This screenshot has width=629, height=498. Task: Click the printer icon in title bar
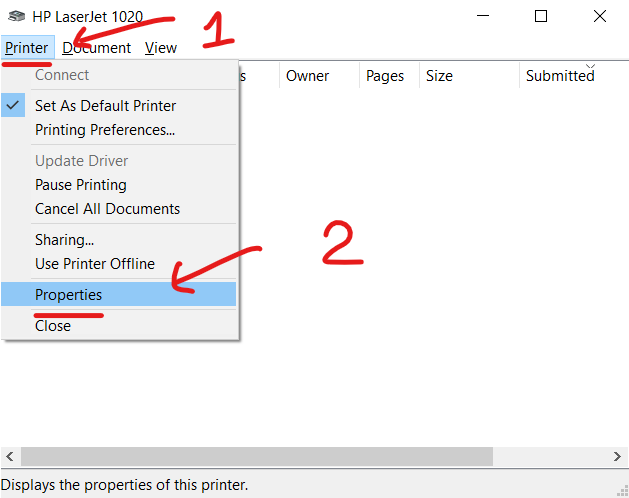(15, 17)
